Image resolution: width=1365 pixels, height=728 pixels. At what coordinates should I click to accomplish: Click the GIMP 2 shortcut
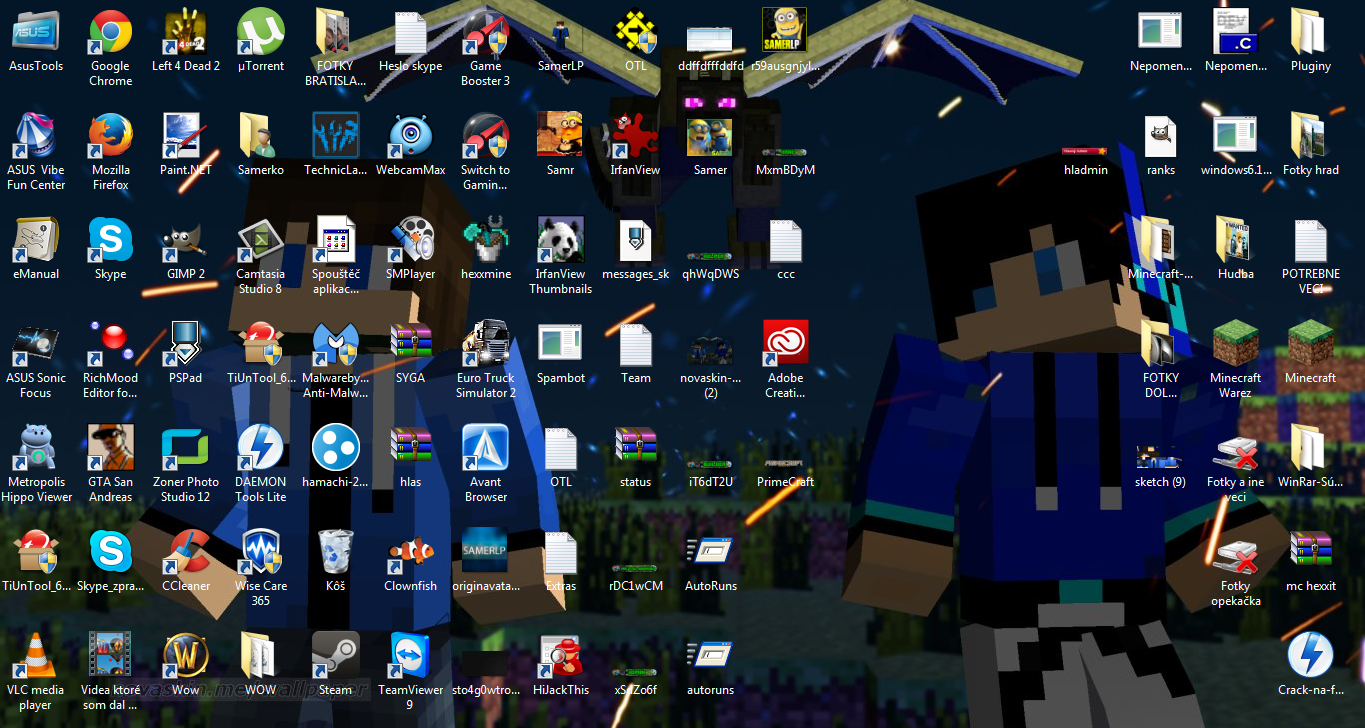(x=185, y=242)
